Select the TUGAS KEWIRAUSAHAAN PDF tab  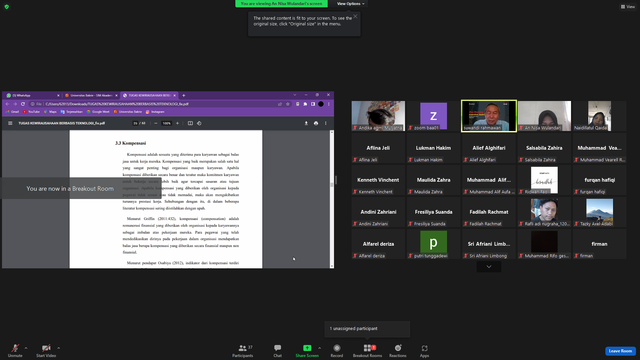pos(149,96)
